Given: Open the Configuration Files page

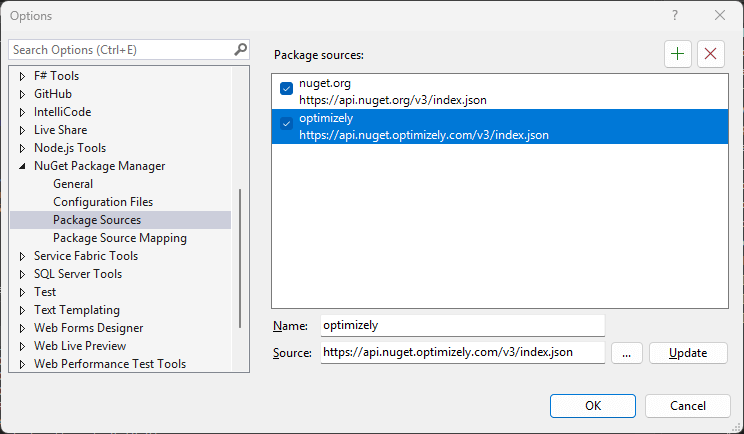Looking at the screenshot, I should point(103,202).
